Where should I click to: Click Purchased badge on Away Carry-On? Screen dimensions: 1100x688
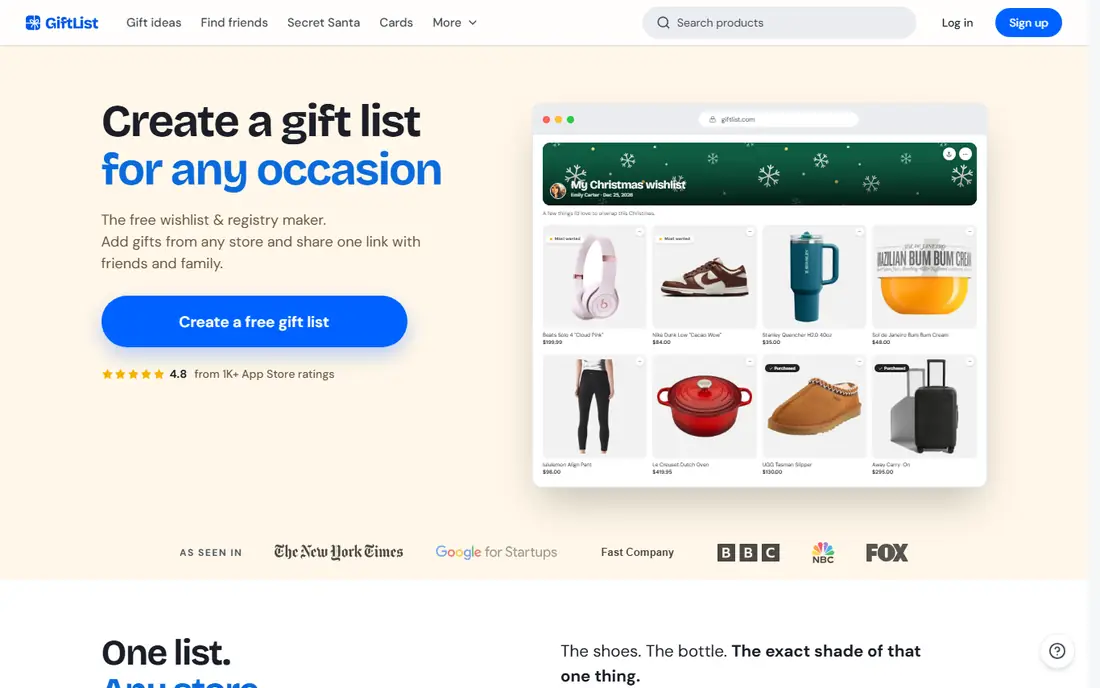click(x=892, y=367)
